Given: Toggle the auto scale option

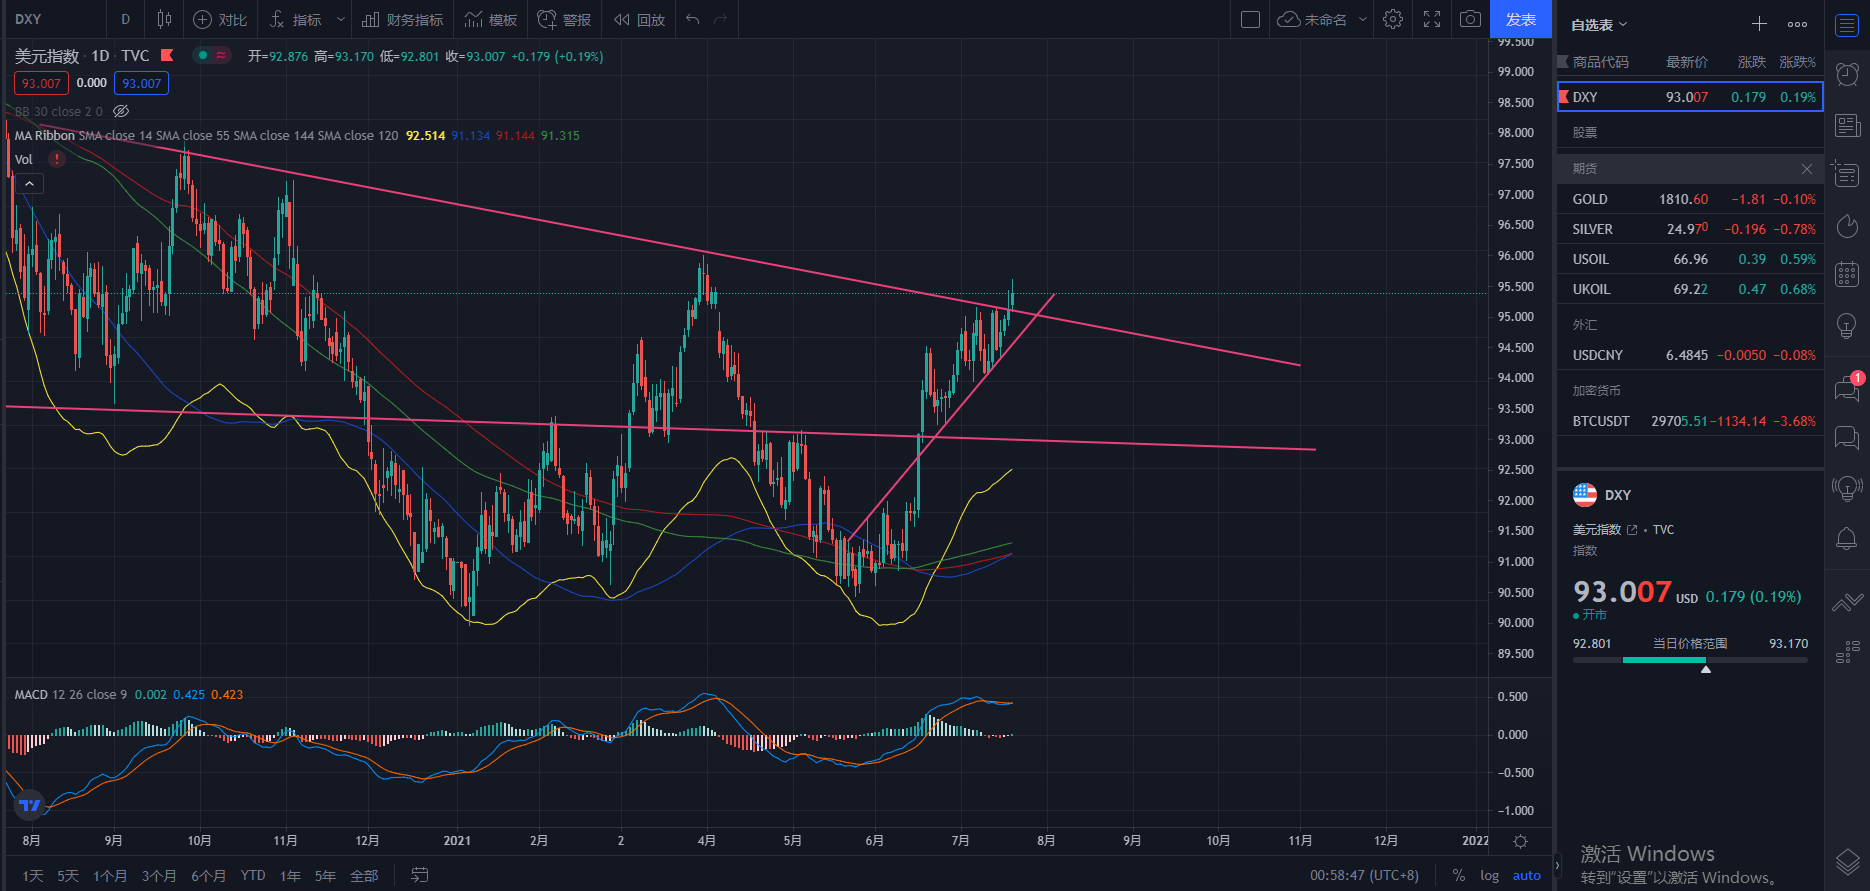Looking at the screenshot, I should click(1527, 875).
